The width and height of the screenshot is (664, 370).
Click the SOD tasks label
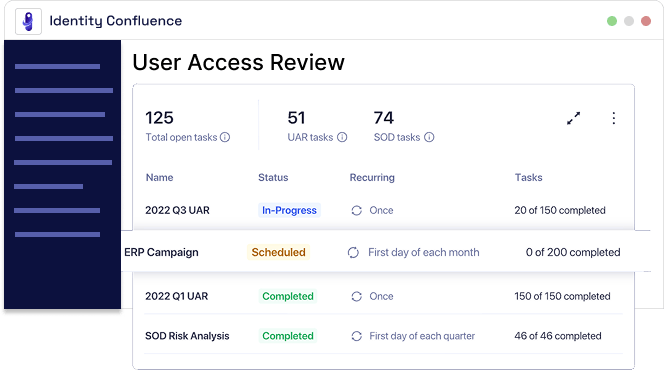(397, 138)
